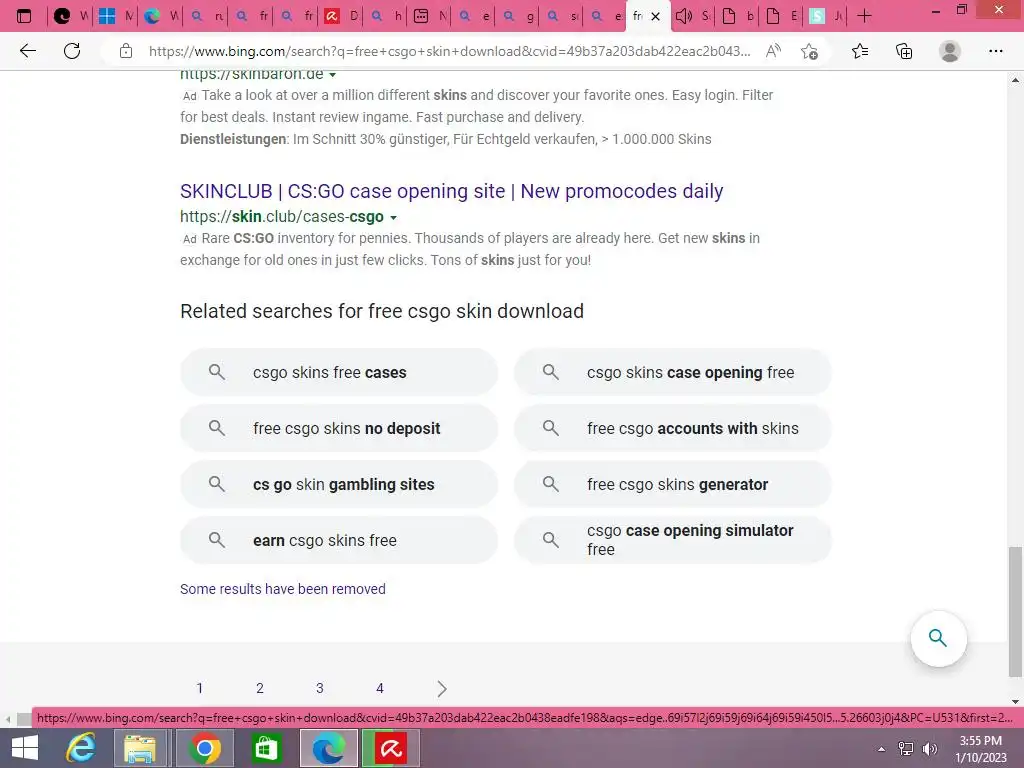The image size is (1024, 768).
Task: Open the Collections icon
Action: click(904, 51)
